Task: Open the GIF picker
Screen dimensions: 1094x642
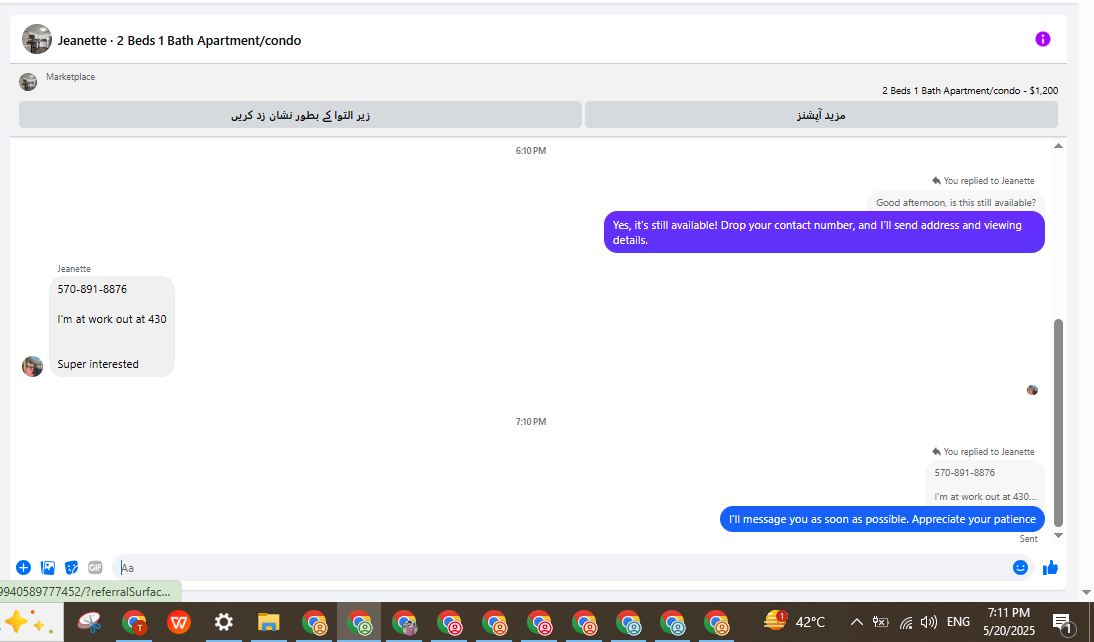Action: [96, 567]
